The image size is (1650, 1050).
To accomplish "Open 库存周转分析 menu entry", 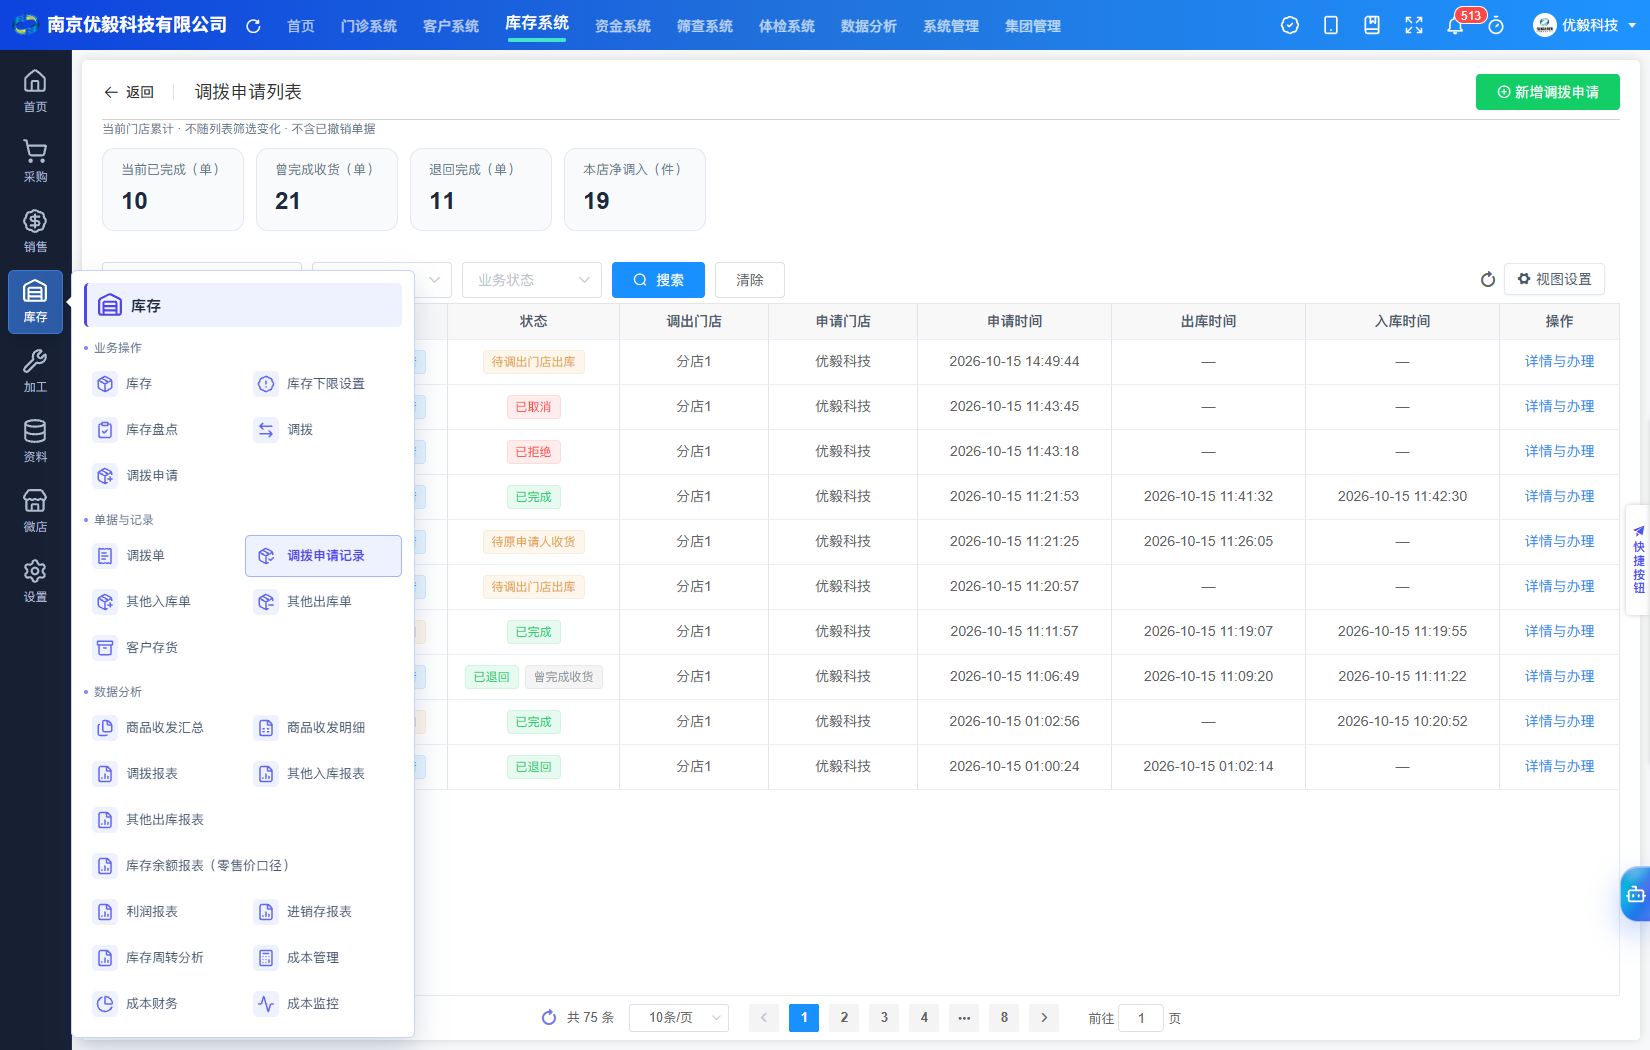I will (x=163, y=958).
